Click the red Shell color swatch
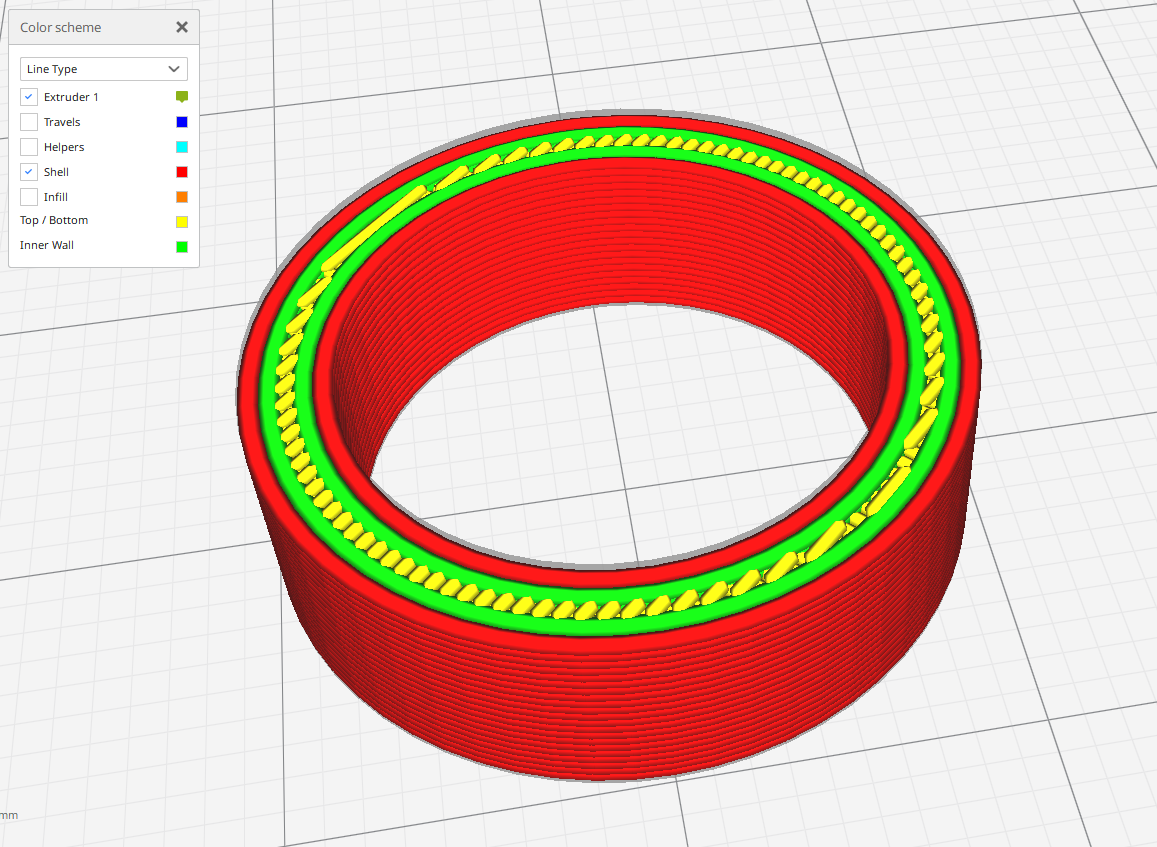 coord(182,172)
